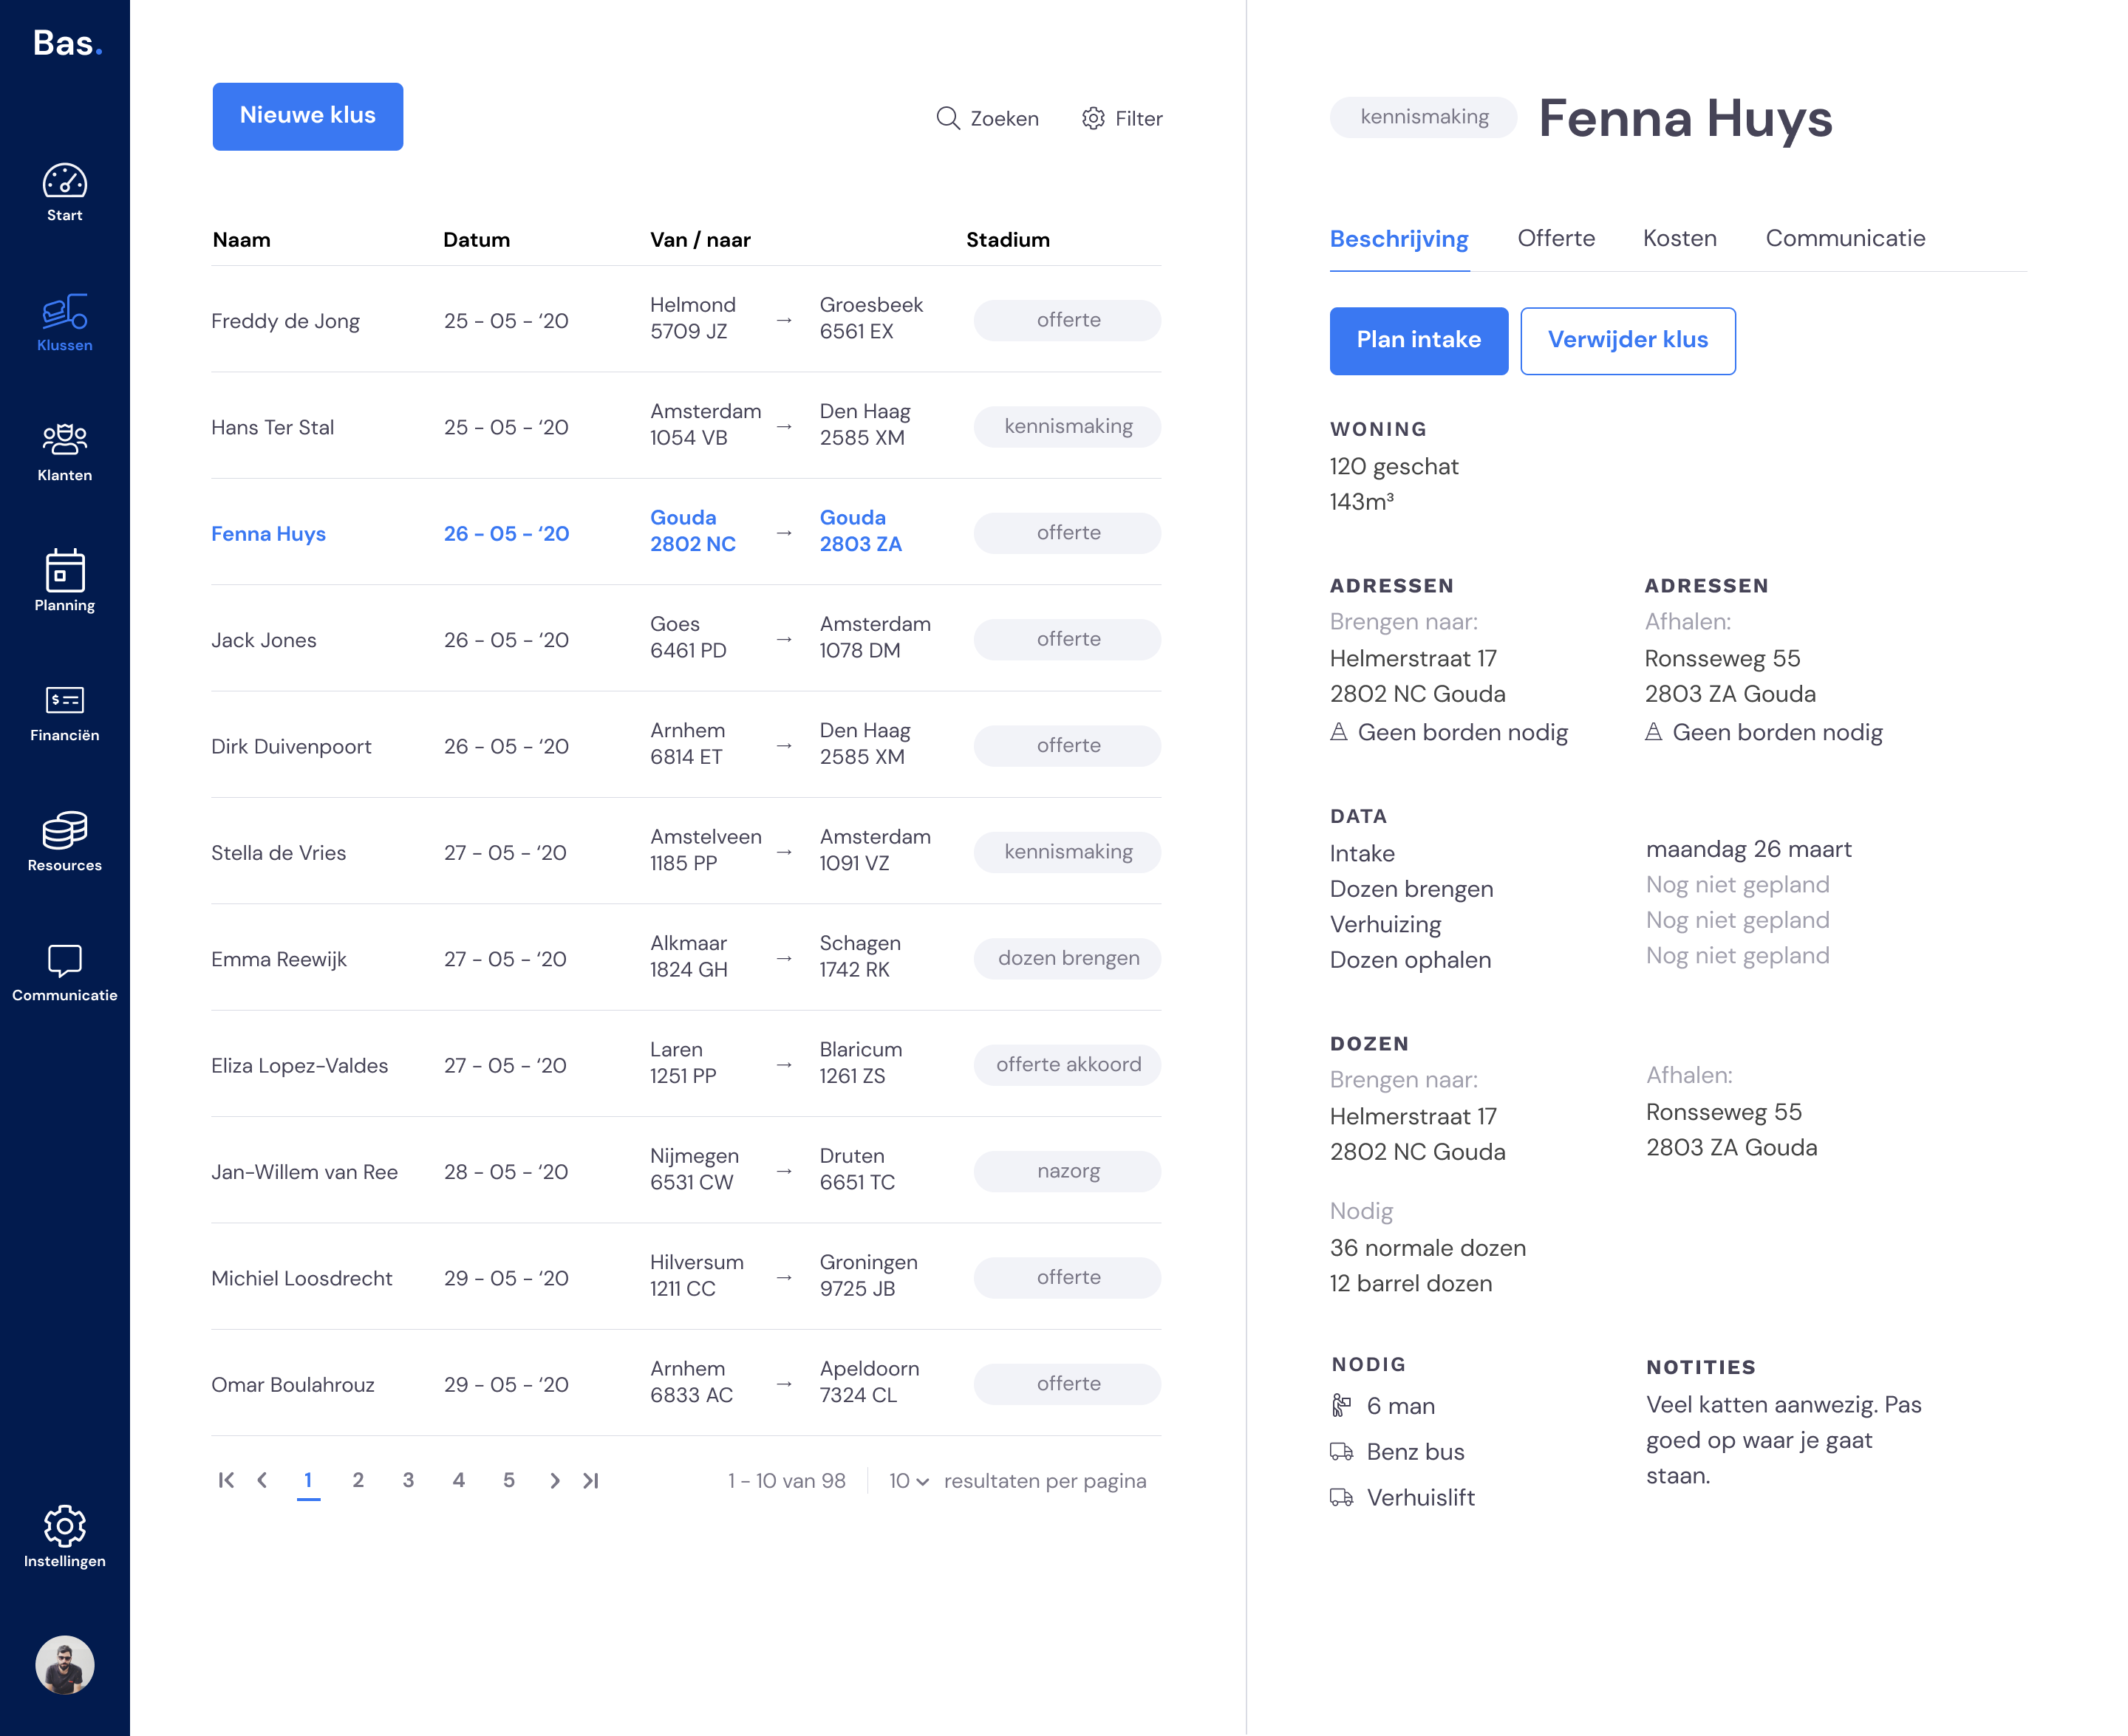Open Financiën in sidebar

tap(64, 701)
